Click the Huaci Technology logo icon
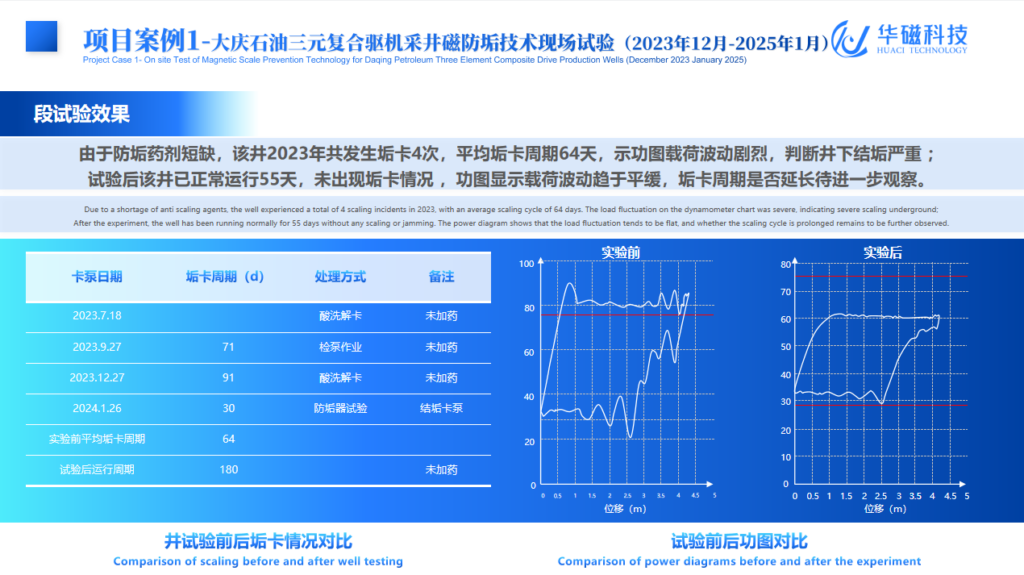The width and height of the screenshot is (1024, 575). pyautogui.click(x=850, y=38)
